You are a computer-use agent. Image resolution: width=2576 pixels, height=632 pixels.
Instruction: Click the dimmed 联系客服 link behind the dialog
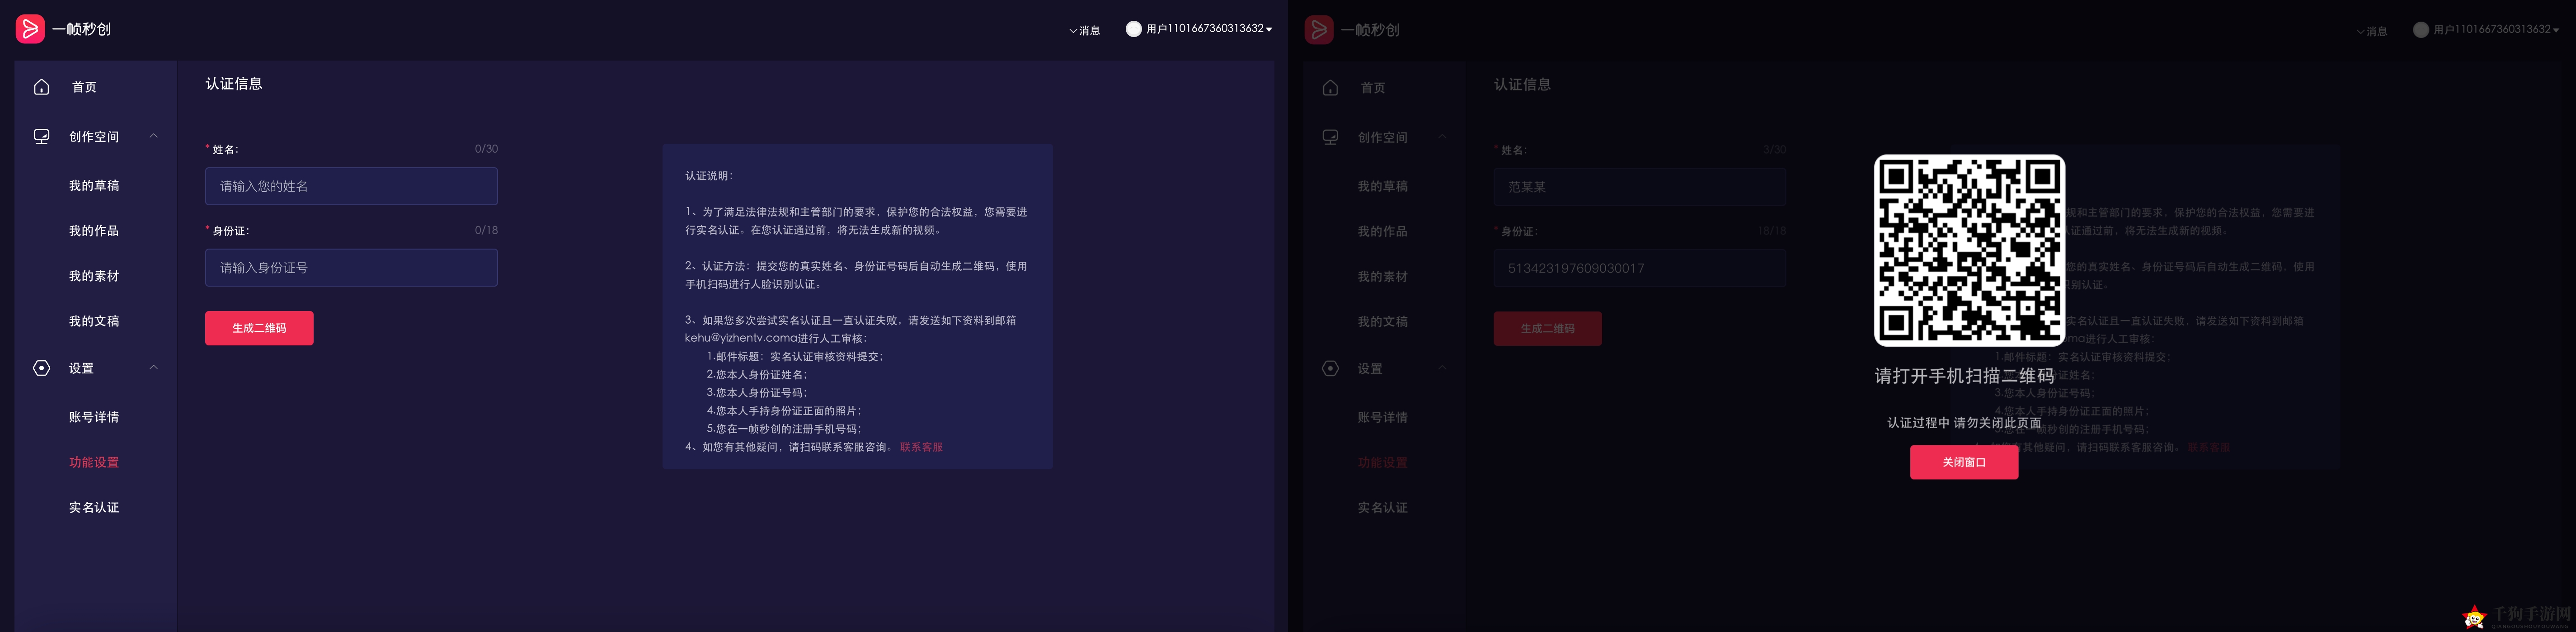(x=2209, y=448)
